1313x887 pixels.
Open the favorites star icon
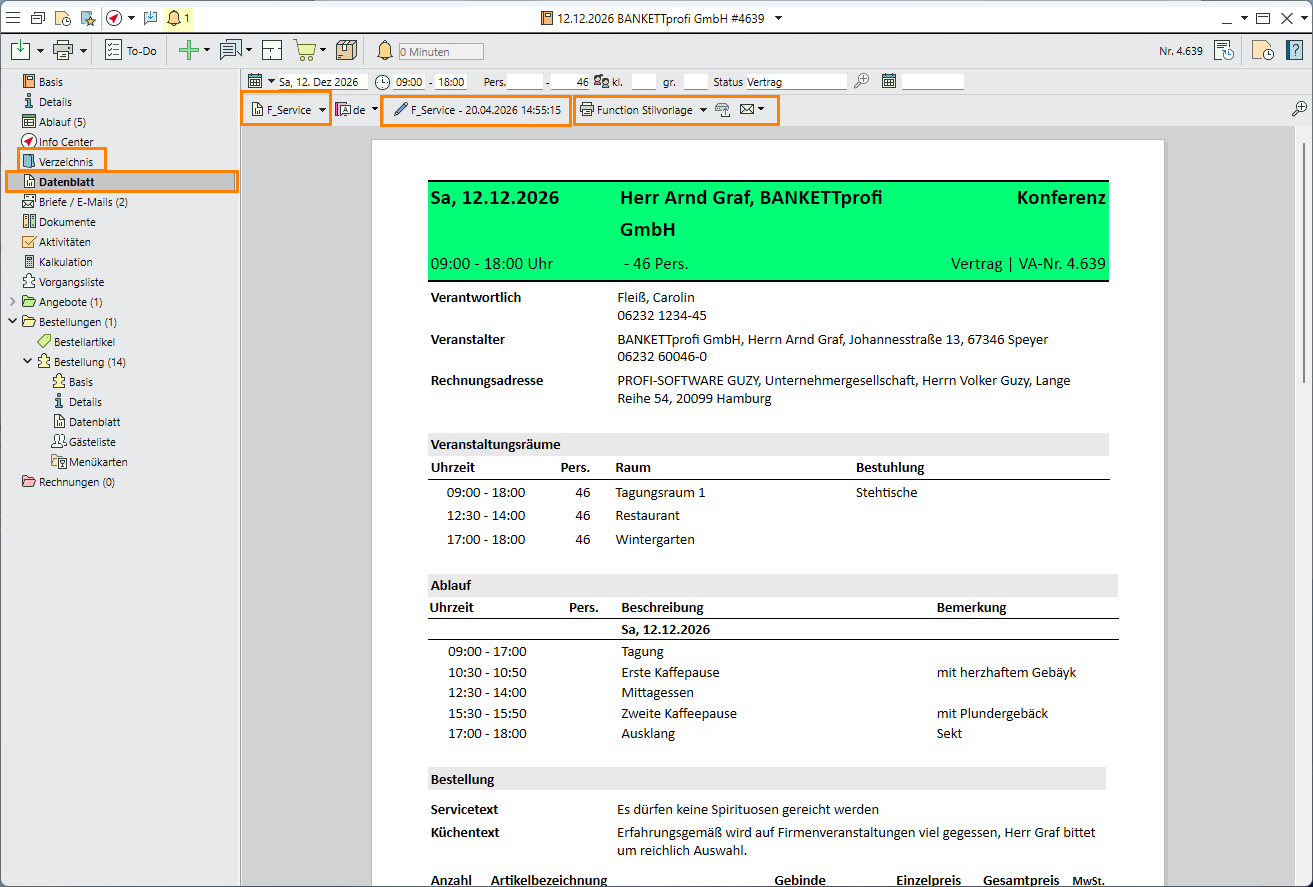coord(87,18)
